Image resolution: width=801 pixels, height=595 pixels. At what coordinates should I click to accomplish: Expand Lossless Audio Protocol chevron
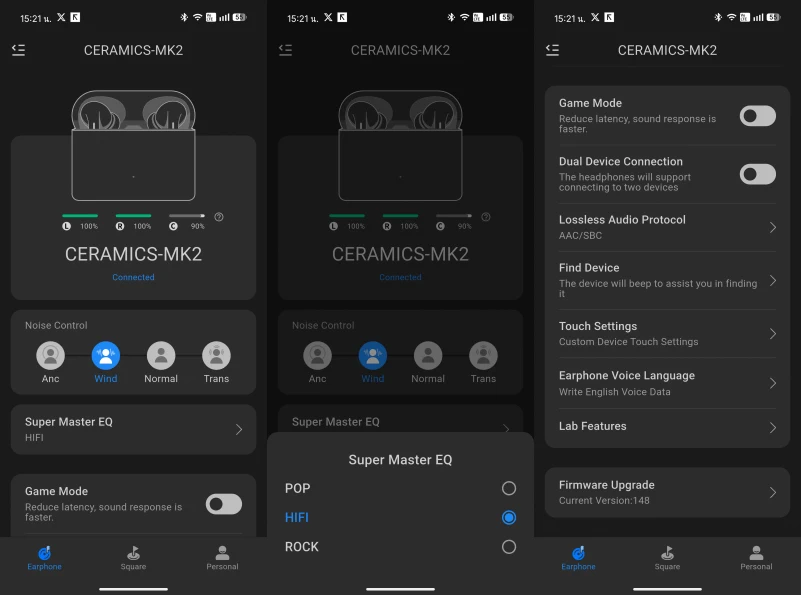tap(772, 228)
